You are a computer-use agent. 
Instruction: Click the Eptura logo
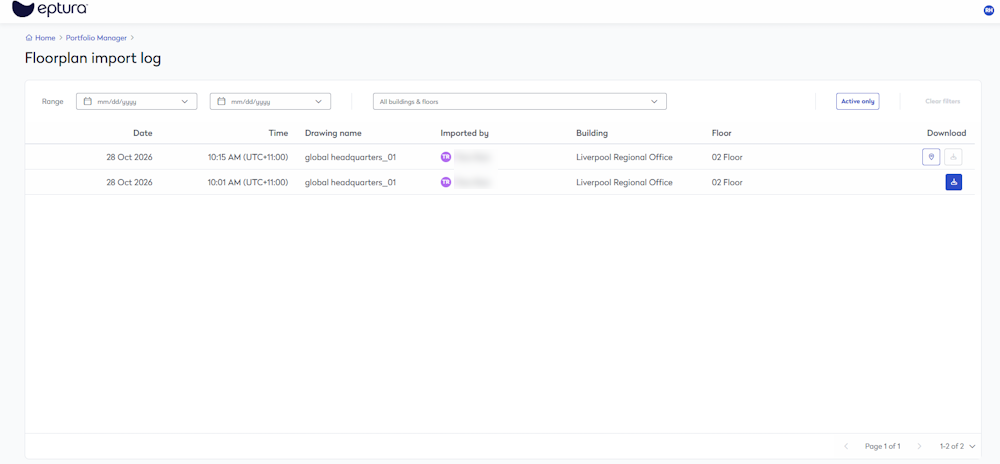[x=50, y=9]
